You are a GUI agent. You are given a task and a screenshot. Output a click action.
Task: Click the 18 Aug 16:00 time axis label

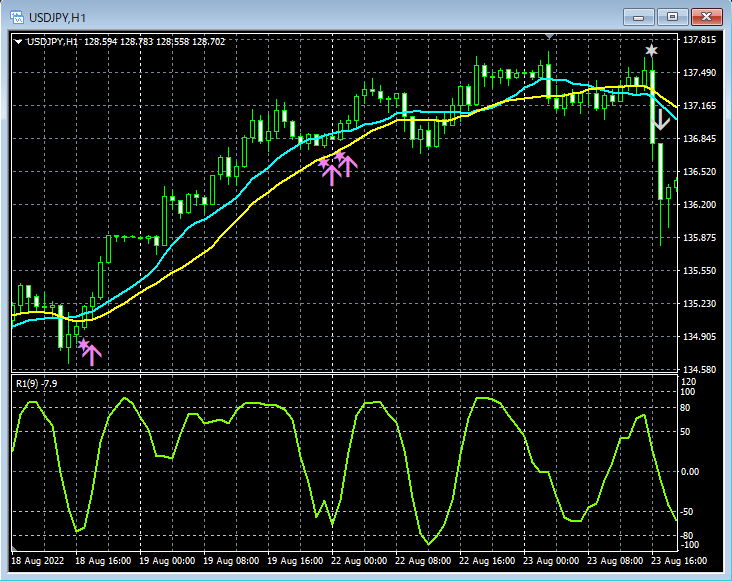(x=103, y=560)
